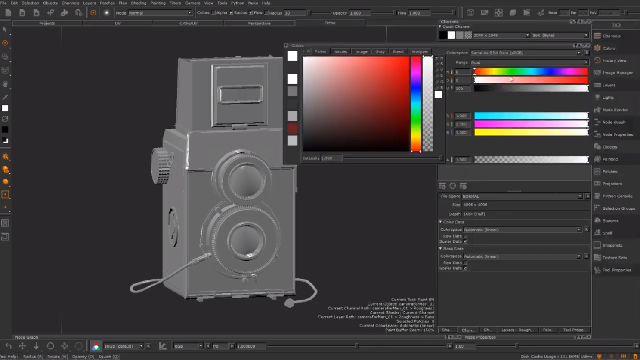Select the Eyedropper tool in left toolbox
640x360 pixels.
coord(5,98)
